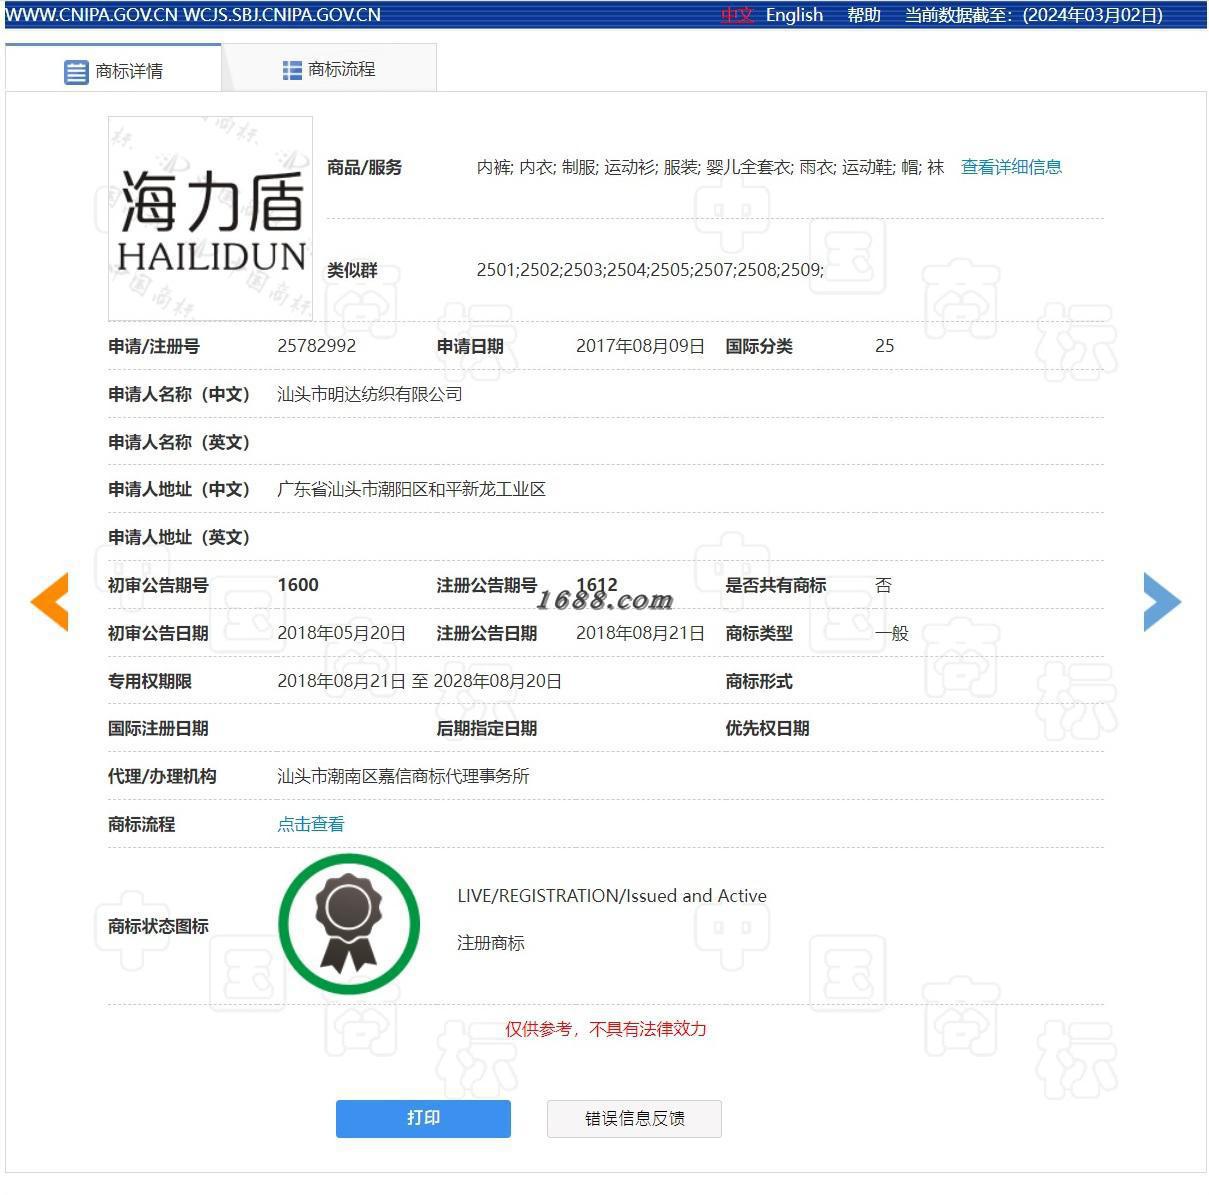Open 点击查看 trademark process link
Image resolution: width=1209 pixels, height=1195 pixels.
coord(311,824)
